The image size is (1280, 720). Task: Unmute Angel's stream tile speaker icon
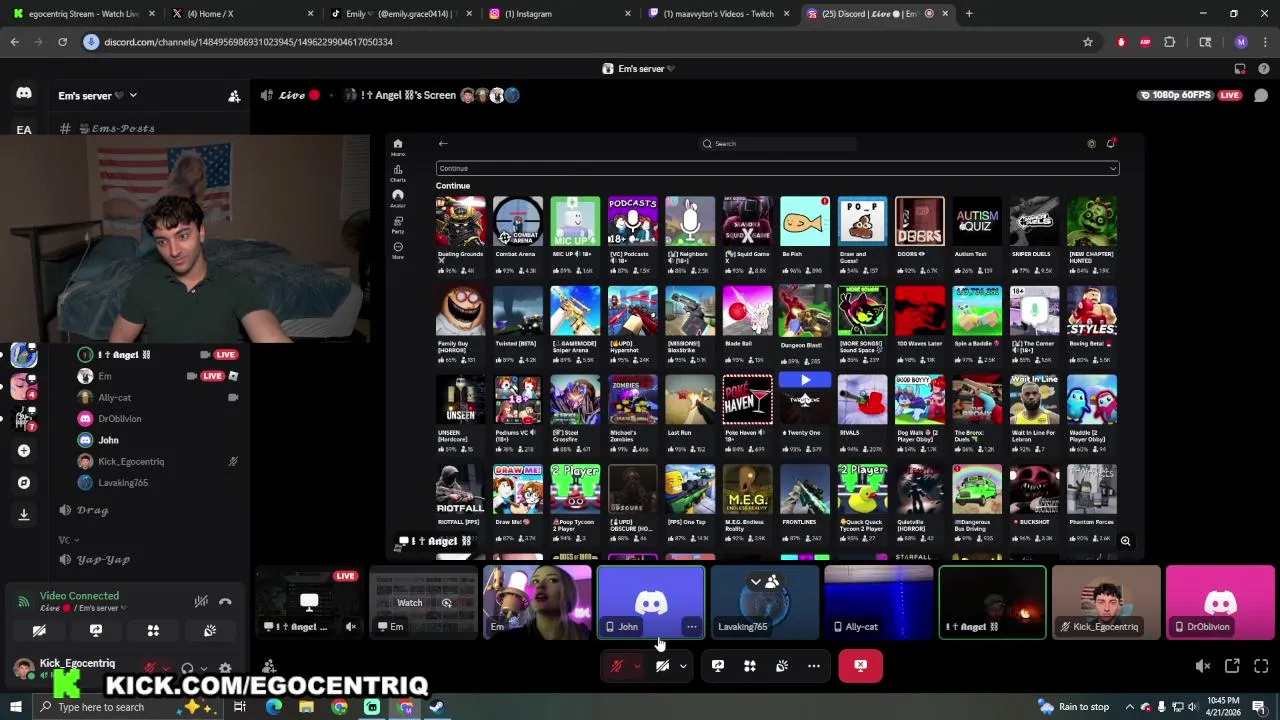tap(351, 627)
